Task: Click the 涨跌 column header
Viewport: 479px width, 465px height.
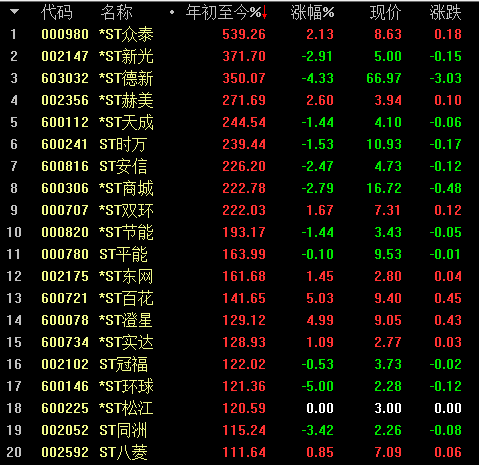Action: click(446, 13)
